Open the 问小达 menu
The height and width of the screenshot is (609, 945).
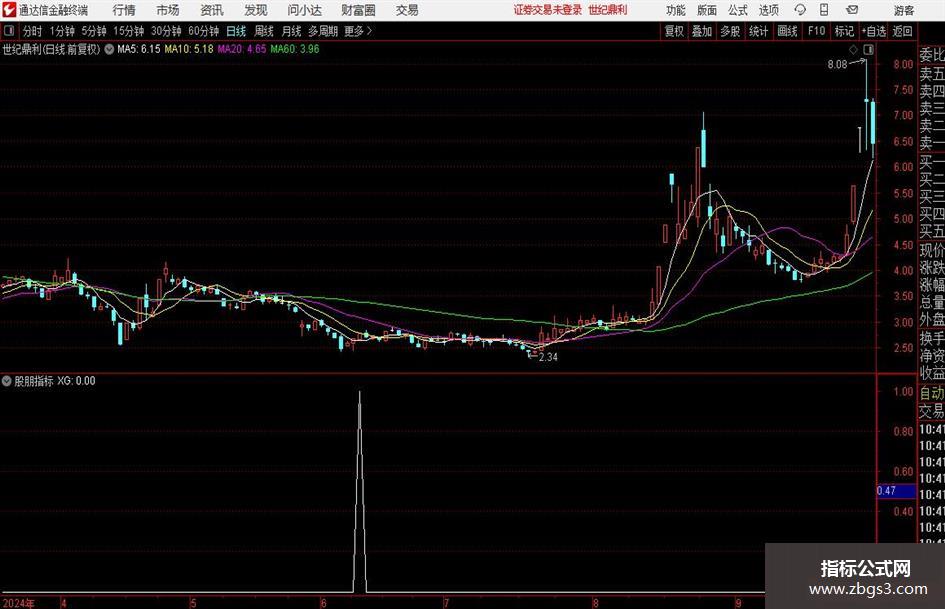tap(304, 10)
